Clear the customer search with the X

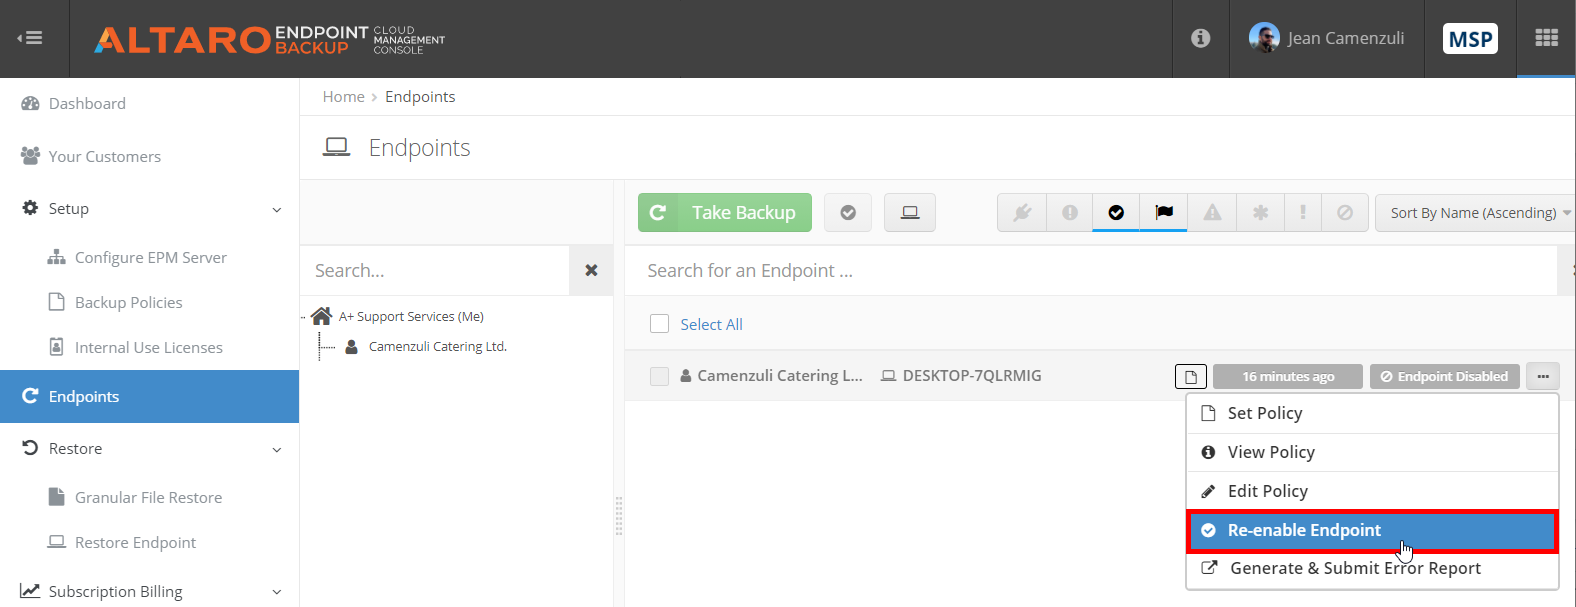click(591, 270)
